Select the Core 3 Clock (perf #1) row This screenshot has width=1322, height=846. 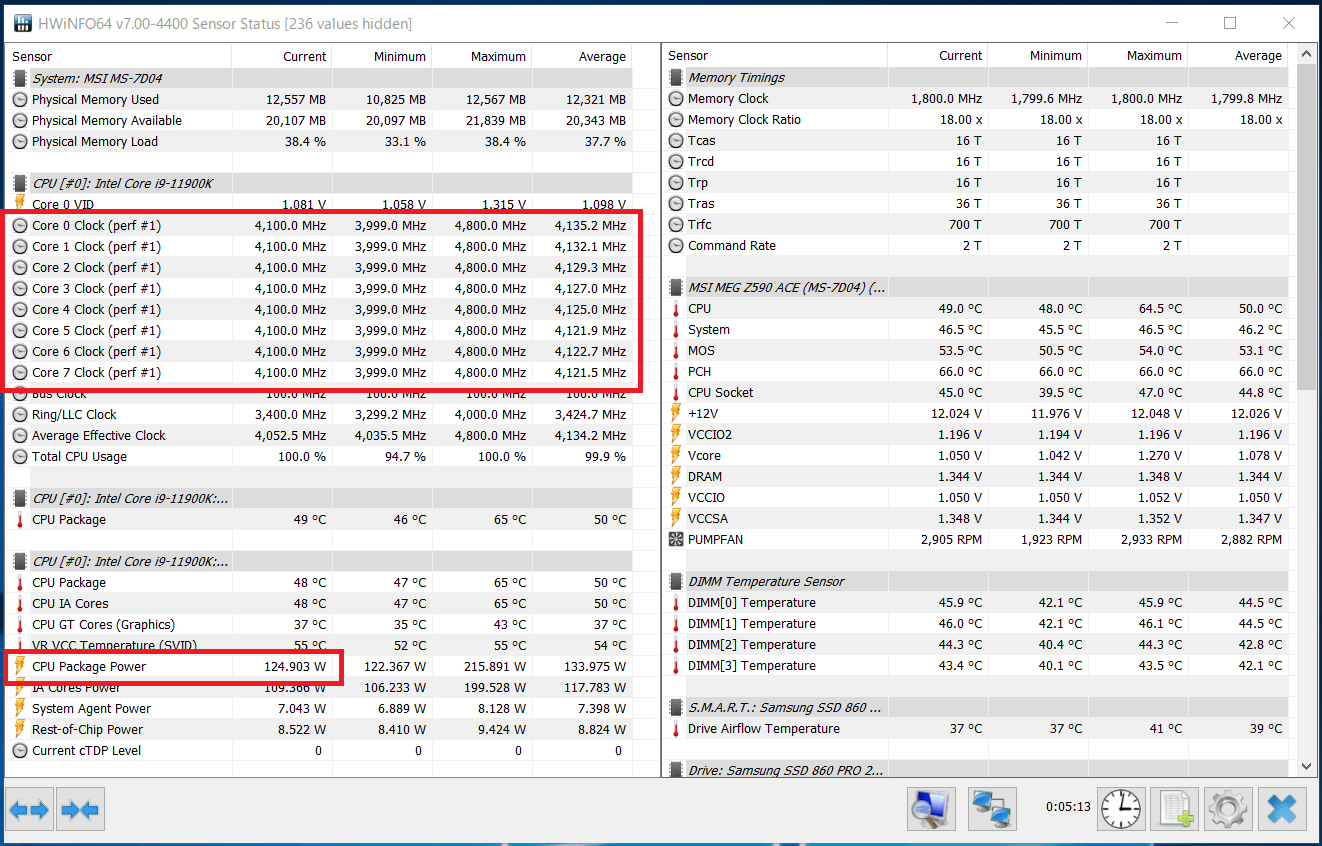[319, 288]
